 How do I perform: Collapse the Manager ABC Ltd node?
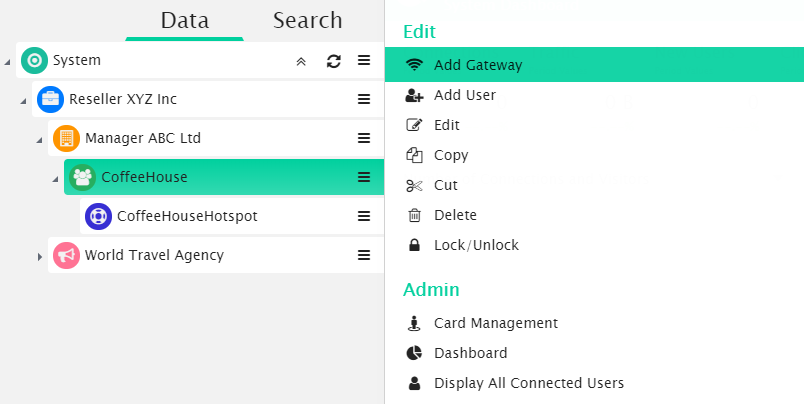[x=40, y=139]
